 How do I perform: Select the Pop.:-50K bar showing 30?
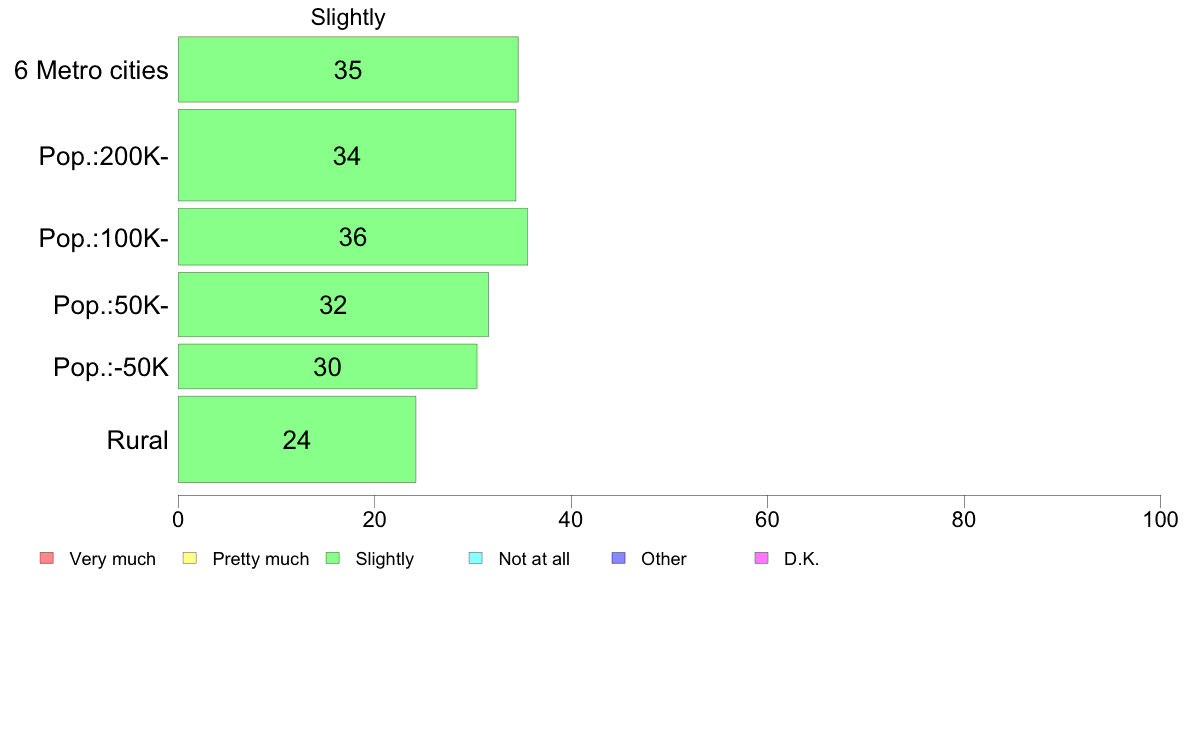[x=328, y=366]
